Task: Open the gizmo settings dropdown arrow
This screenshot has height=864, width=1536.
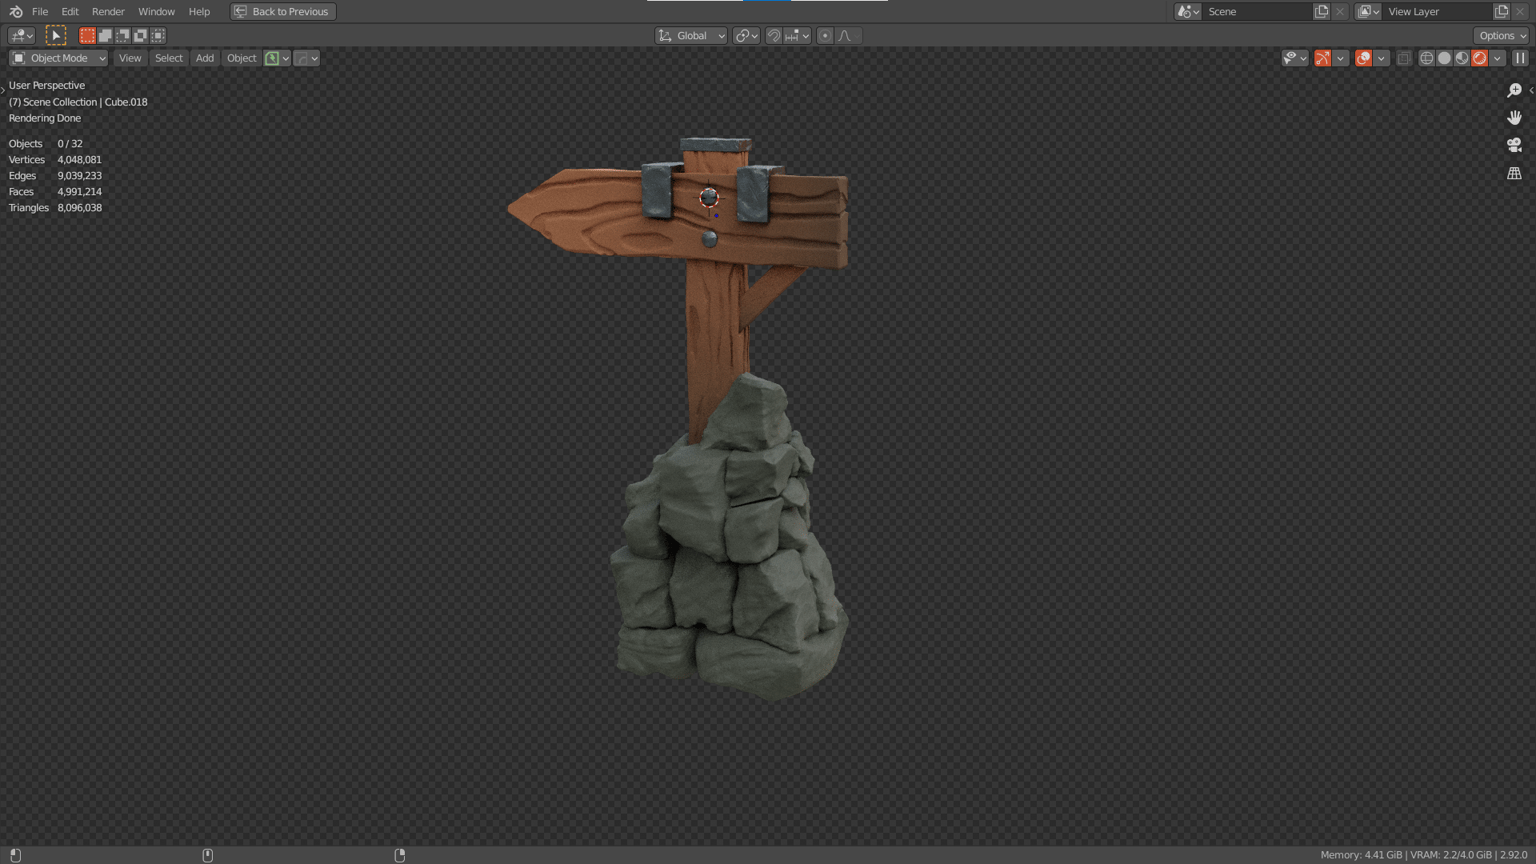Action: pyautogui.click(x=1341, y=58)
